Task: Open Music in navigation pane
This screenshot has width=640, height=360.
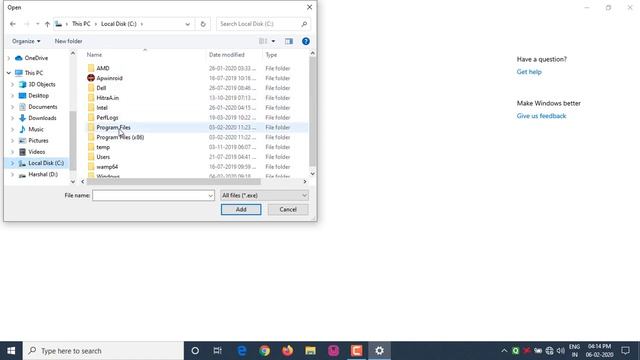Action: click(36, 129)
